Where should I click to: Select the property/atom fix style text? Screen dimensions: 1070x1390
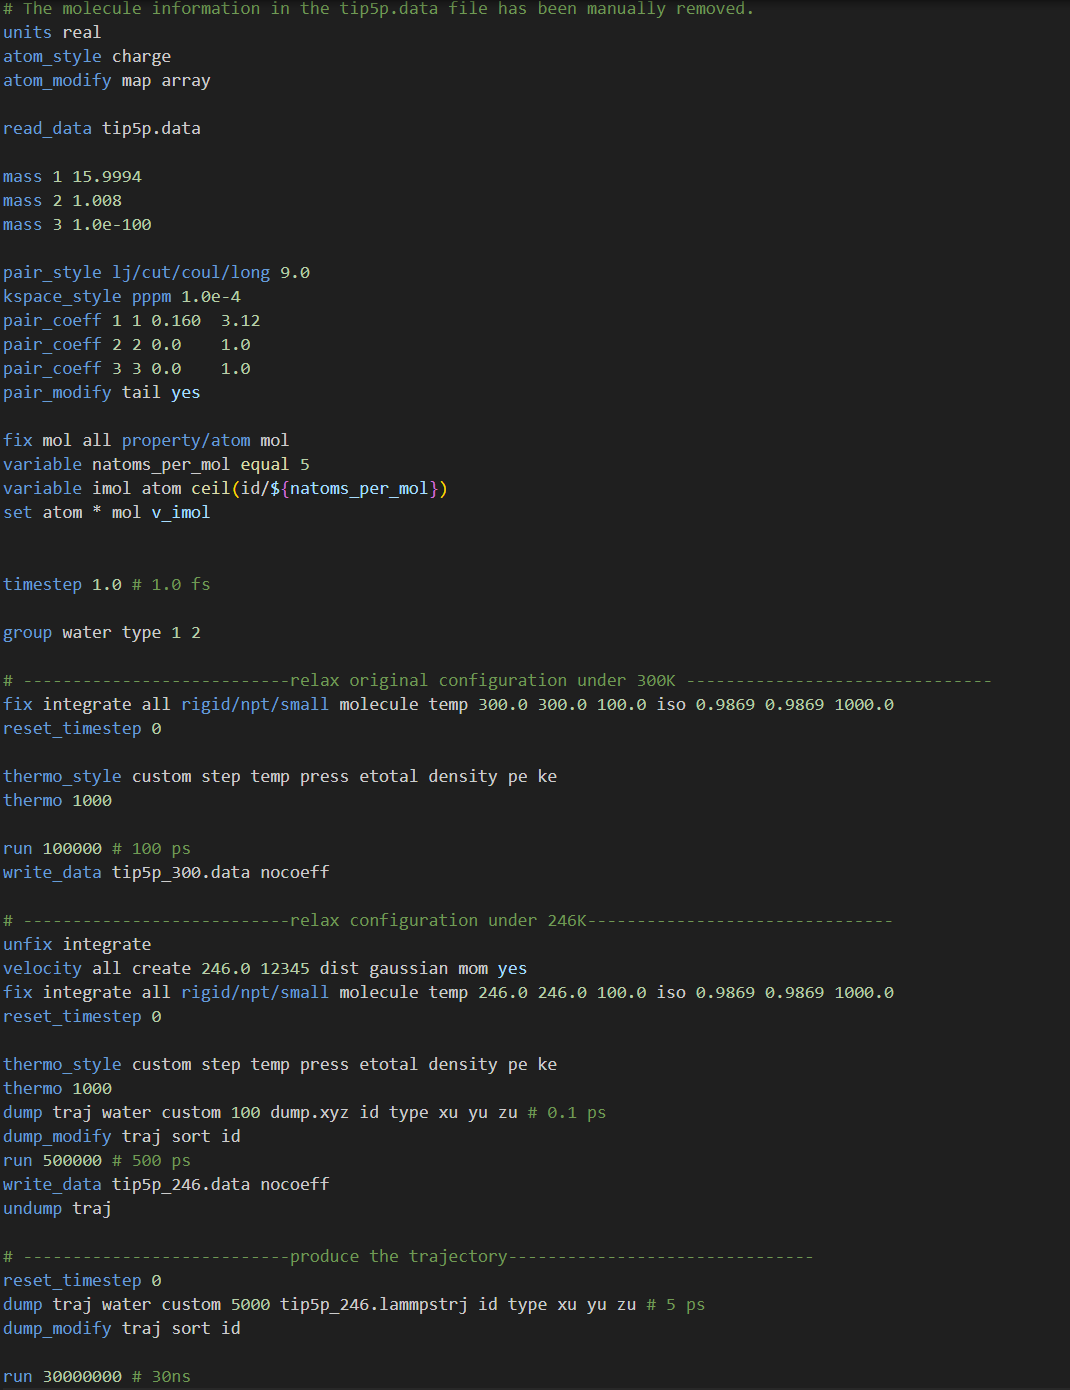tap(186, 440)
